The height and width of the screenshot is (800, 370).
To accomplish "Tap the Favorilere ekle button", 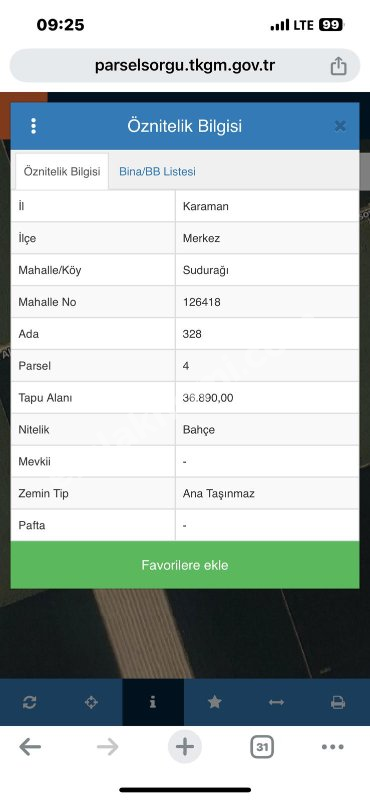I will [185, 565].
